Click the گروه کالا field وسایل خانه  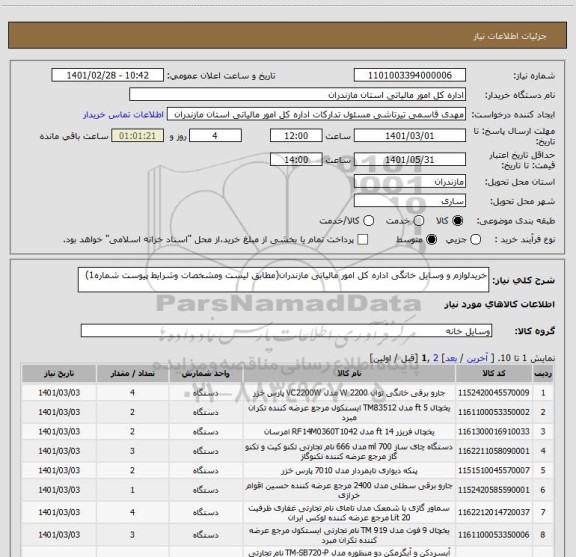coord(286,331)
